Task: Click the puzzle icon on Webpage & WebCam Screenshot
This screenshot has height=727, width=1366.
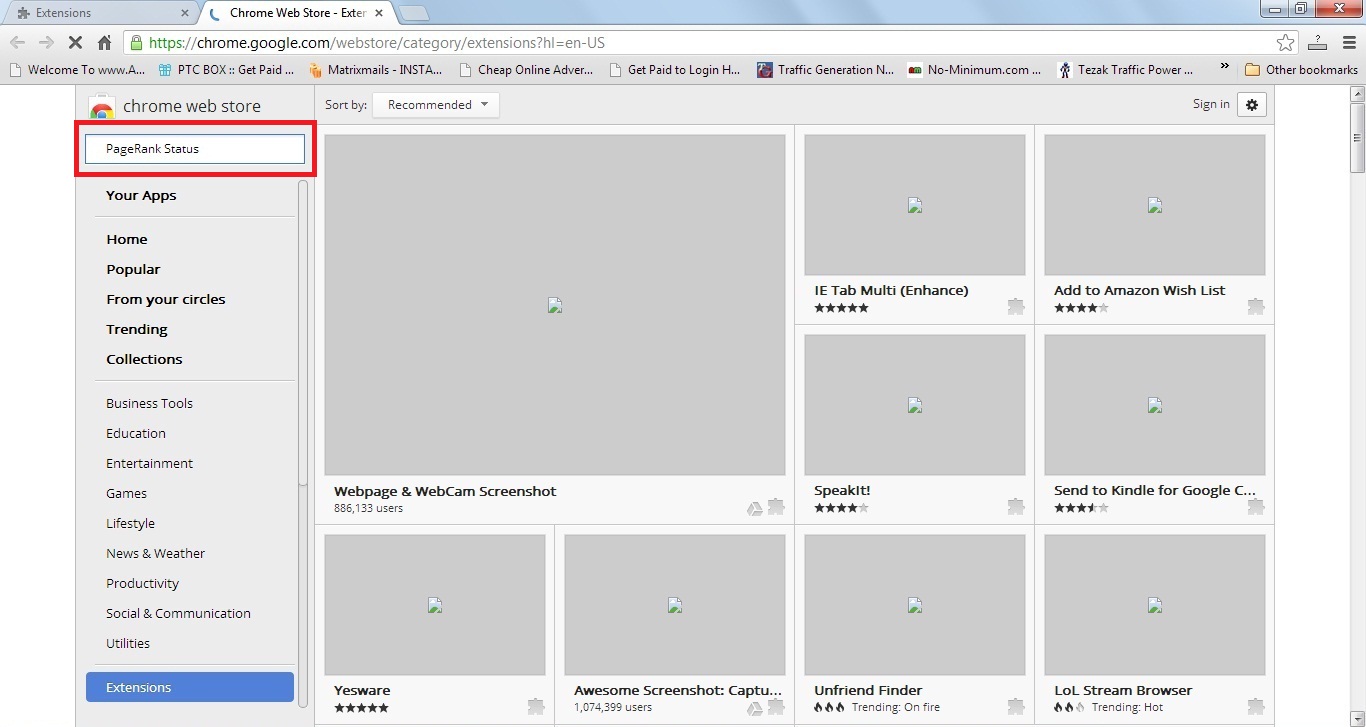Action: pos(776,507)
